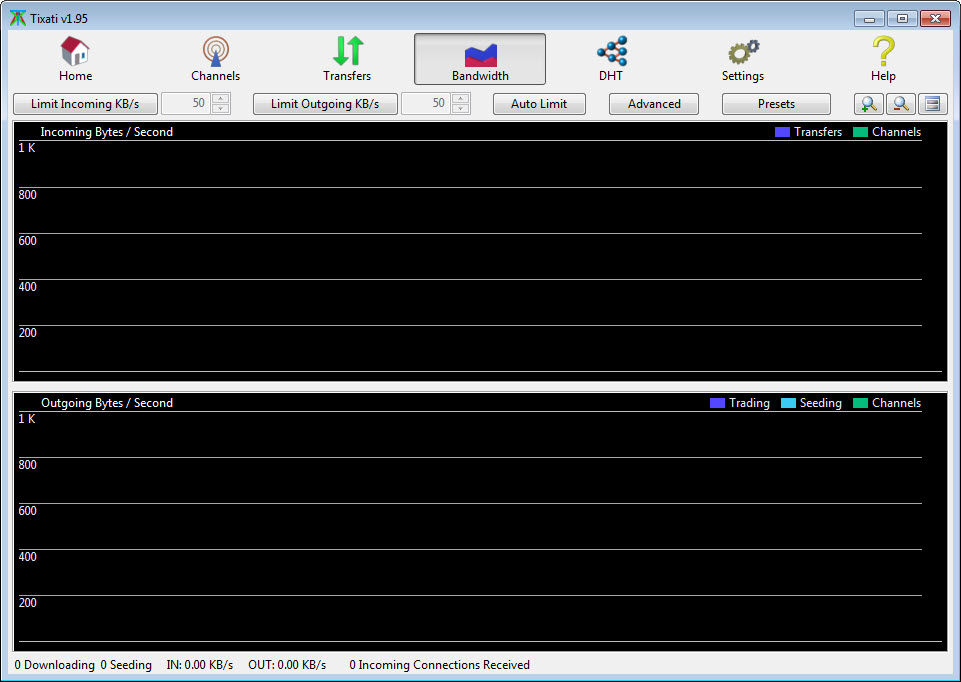Toggle the graph layout icon button
961x682 pixels.
[x=933, y=104]
